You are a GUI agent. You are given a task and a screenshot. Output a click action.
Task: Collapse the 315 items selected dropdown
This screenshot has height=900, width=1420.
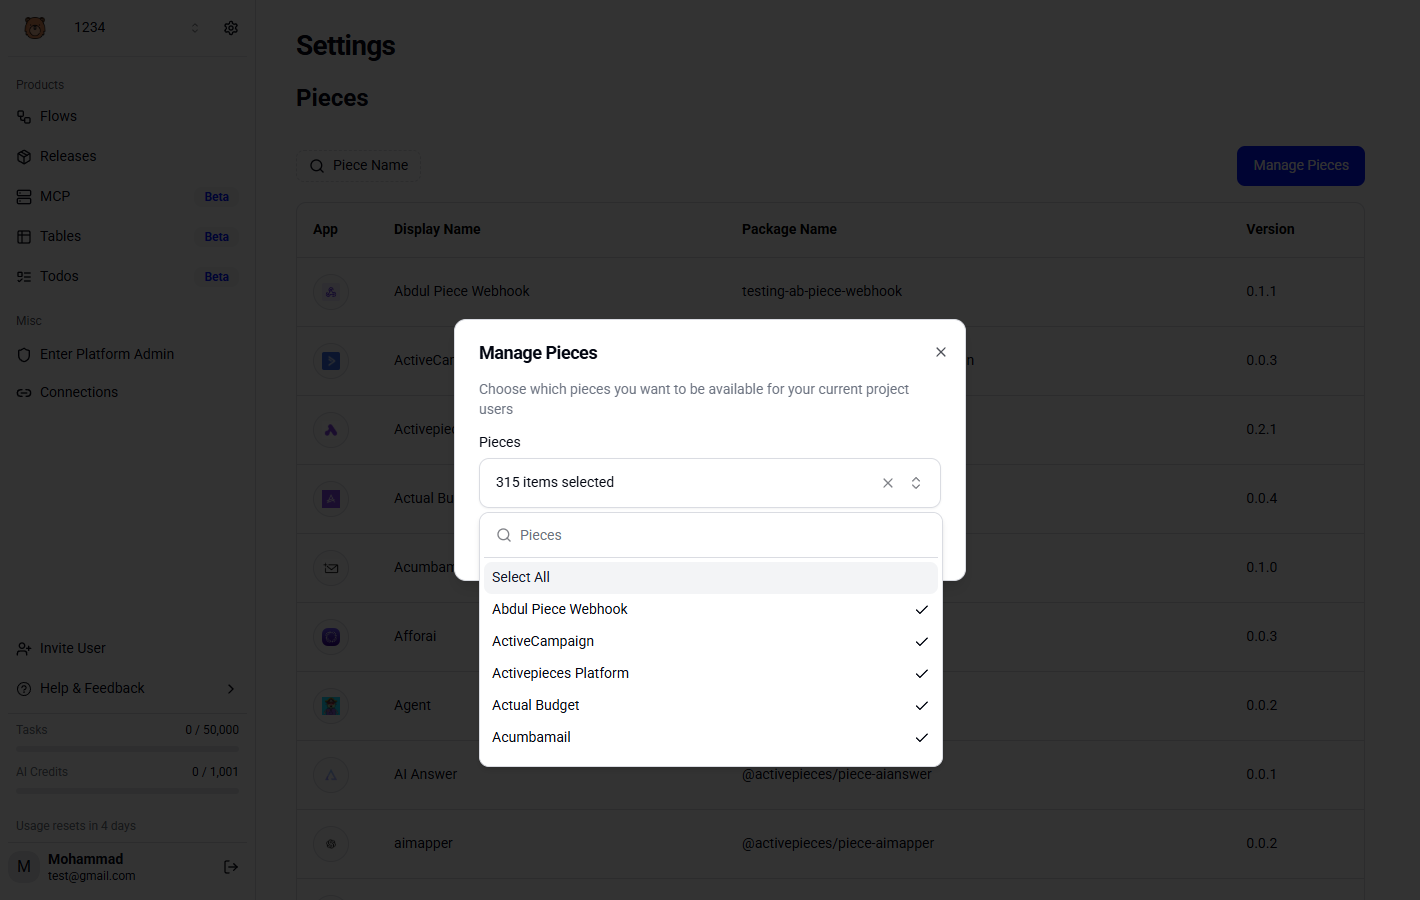(915, 483)
